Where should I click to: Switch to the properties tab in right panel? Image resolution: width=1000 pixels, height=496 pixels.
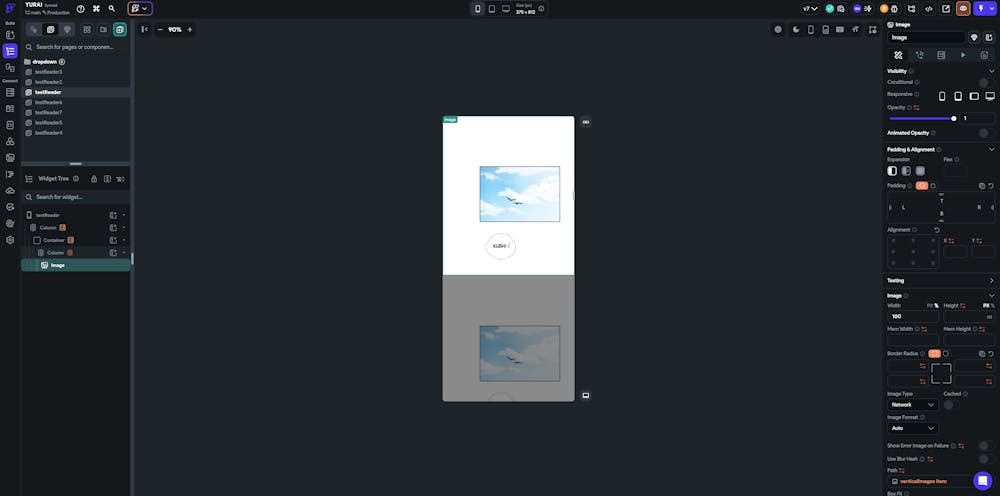pos(898,55)
